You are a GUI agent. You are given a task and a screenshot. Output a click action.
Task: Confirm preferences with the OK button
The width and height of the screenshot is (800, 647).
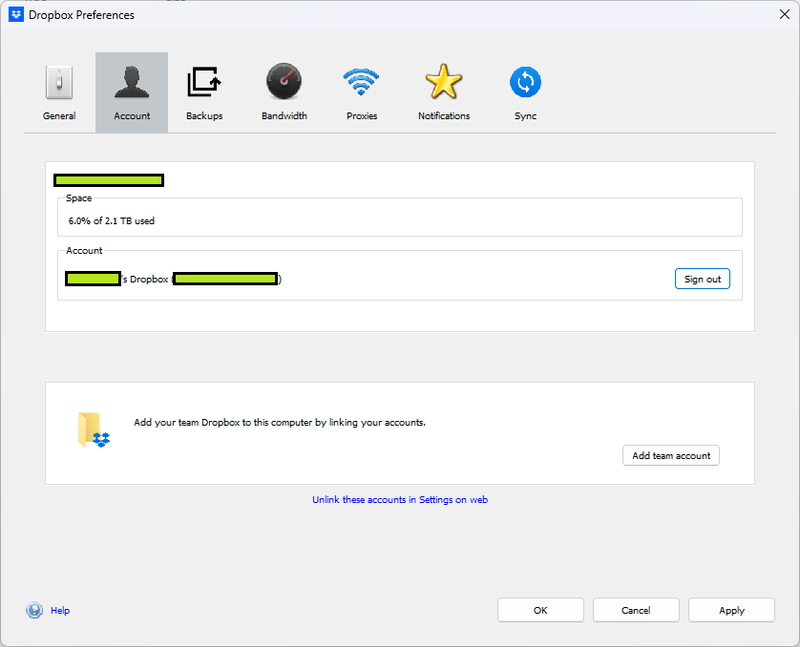point(540,610)
